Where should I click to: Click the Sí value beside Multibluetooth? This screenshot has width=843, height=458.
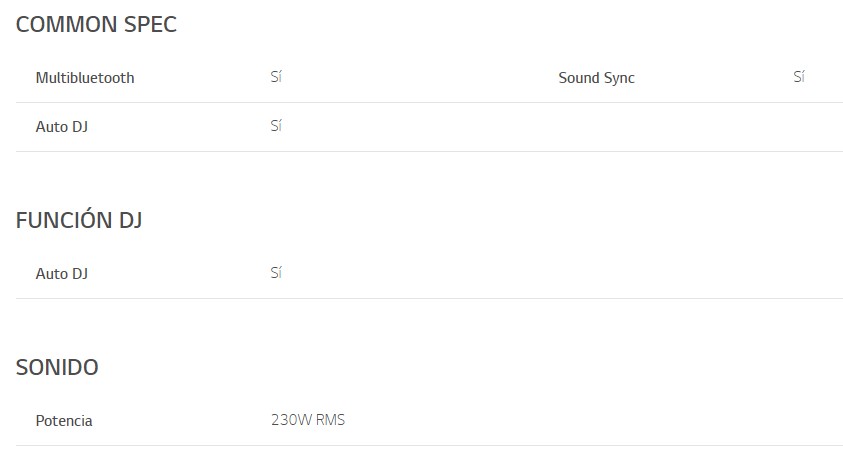[276, 77]
